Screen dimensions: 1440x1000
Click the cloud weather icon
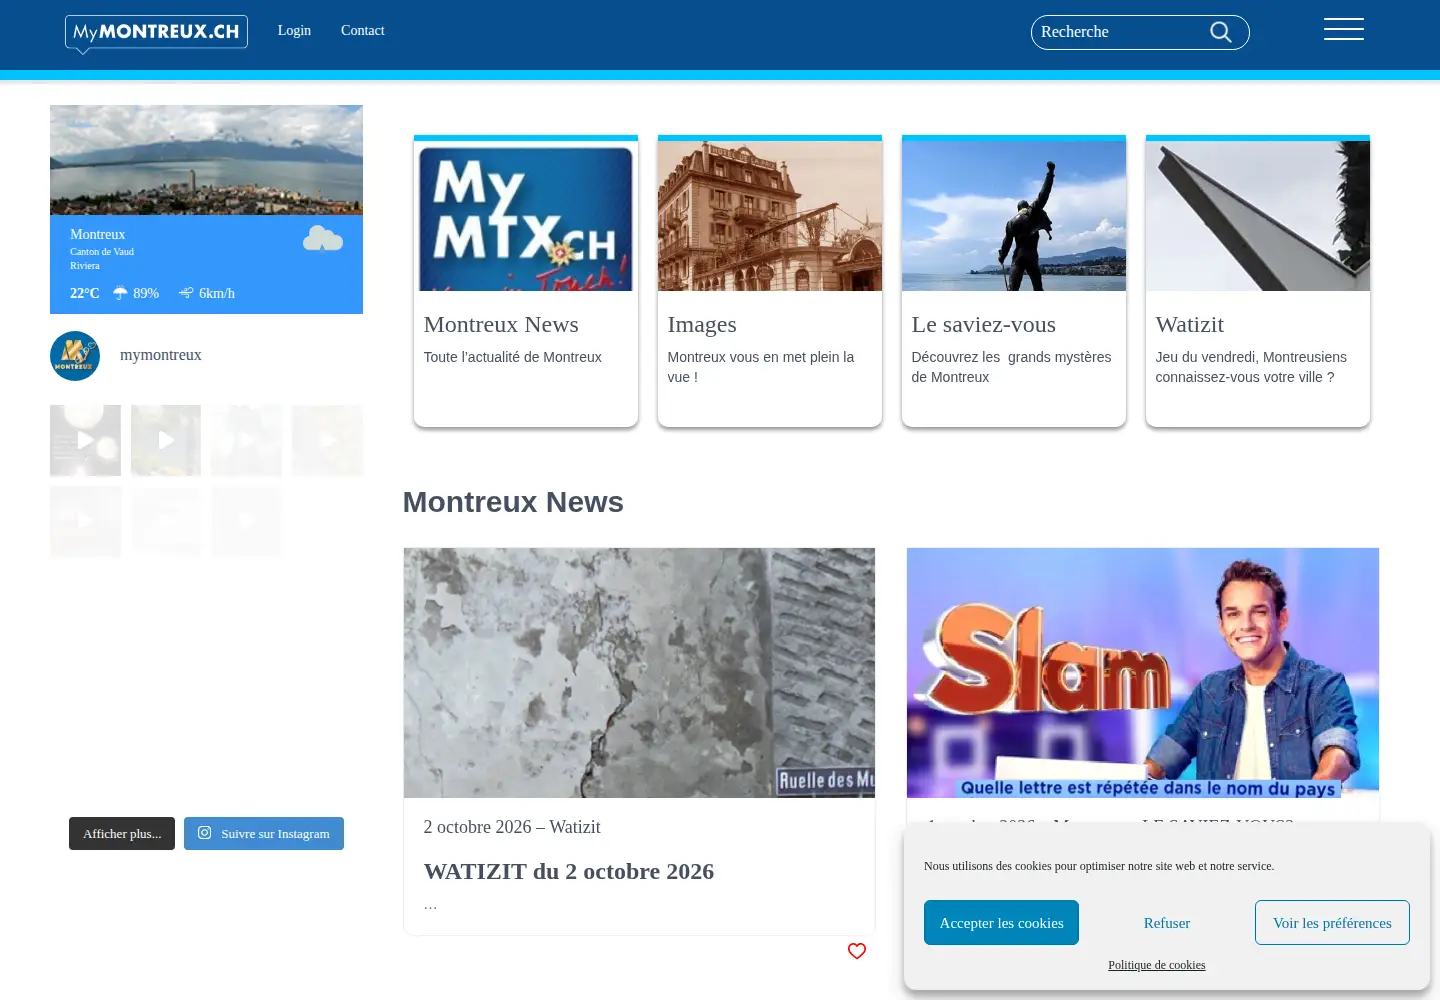coord(323,239)
